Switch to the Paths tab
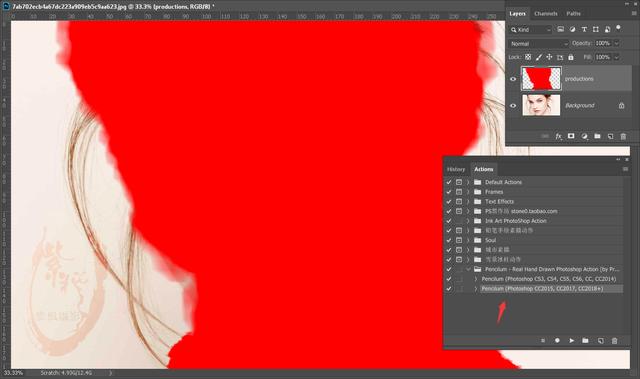The image size is (640, 379). click(573, 13)
